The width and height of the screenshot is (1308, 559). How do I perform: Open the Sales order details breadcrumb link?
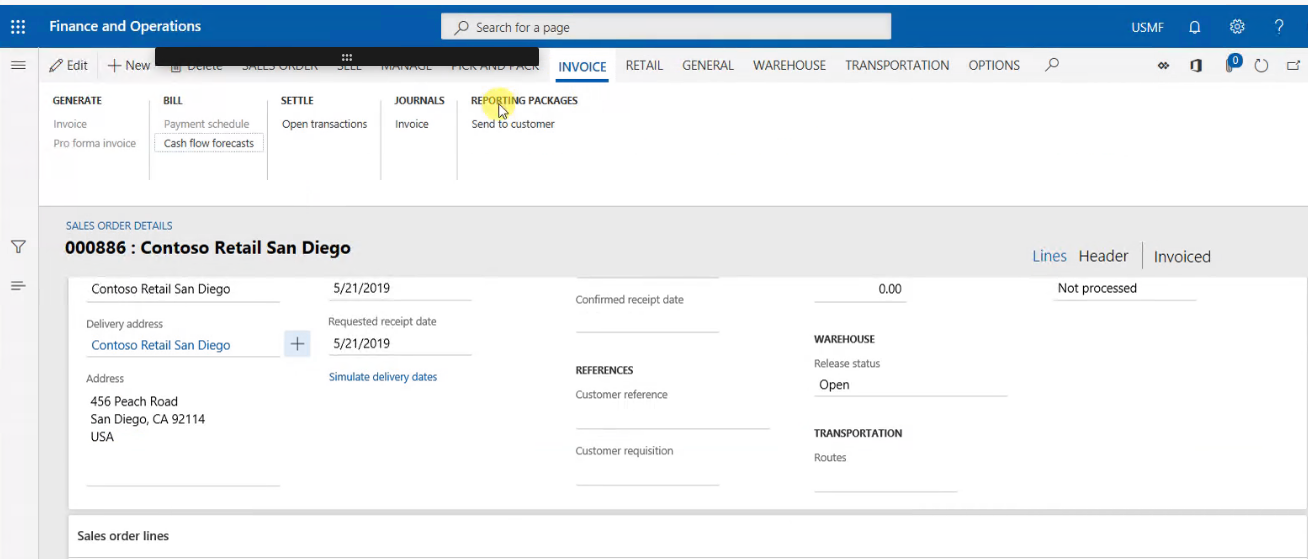(119, 226)
